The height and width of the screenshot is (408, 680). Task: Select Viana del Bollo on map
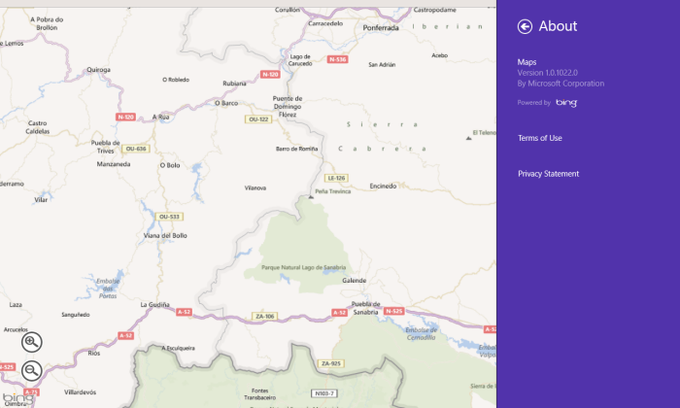[165, 235]
